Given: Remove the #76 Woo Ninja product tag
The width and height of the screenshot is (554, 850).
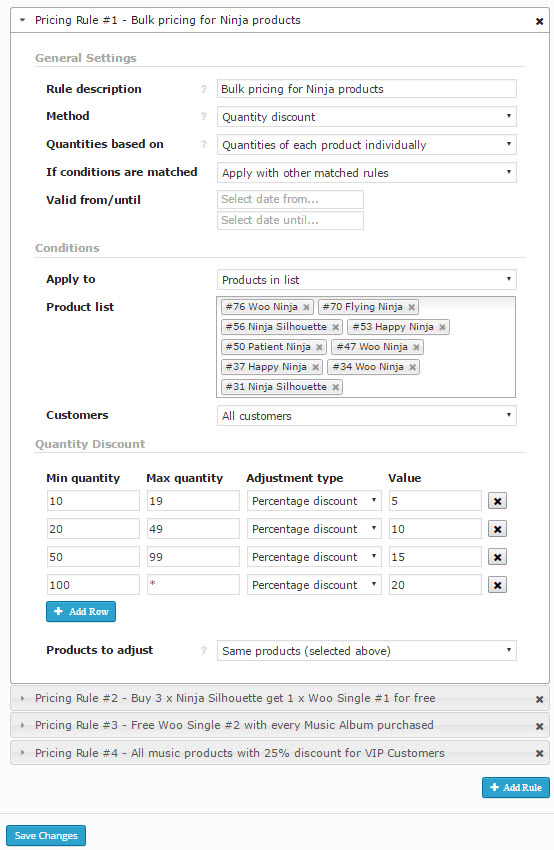Looking at the screenshot, I should coord(306,307).
